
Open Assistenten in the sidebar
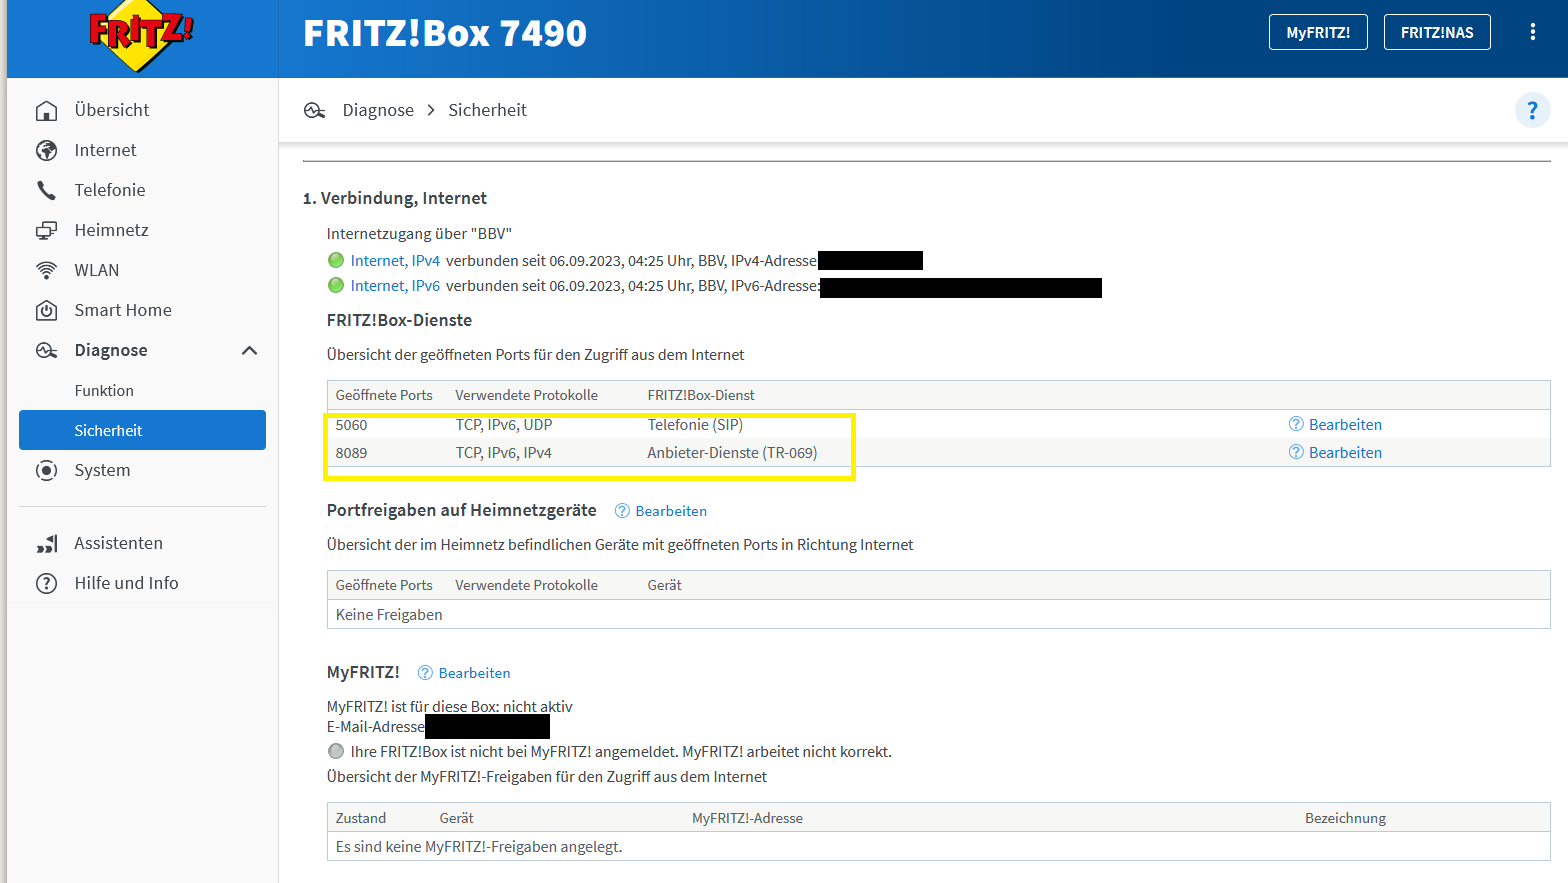click(118, 543)
